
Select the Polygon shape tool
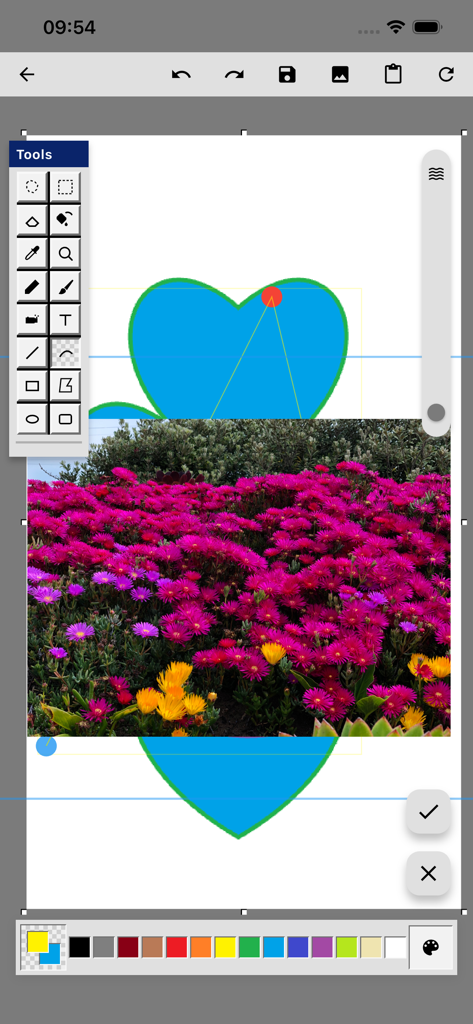point(65,386)
